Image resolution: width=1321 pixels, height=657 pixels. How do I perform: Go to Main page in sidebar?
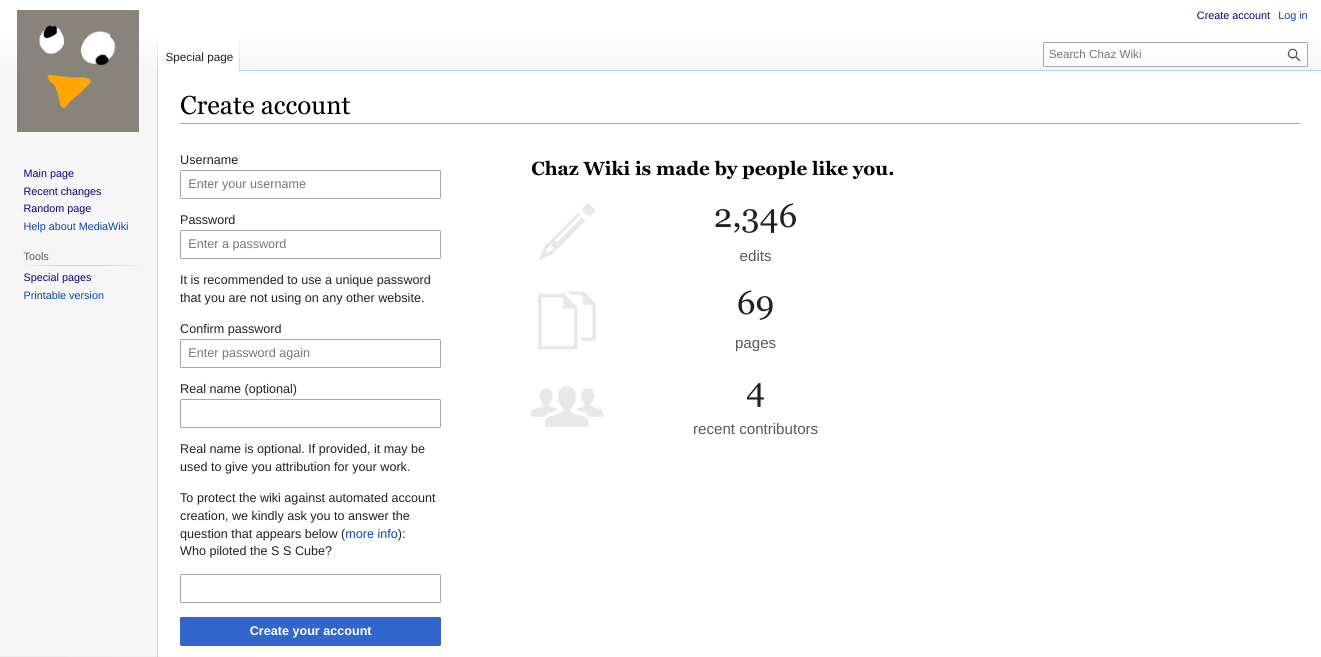pyautogui.click(x=49, y=173)
